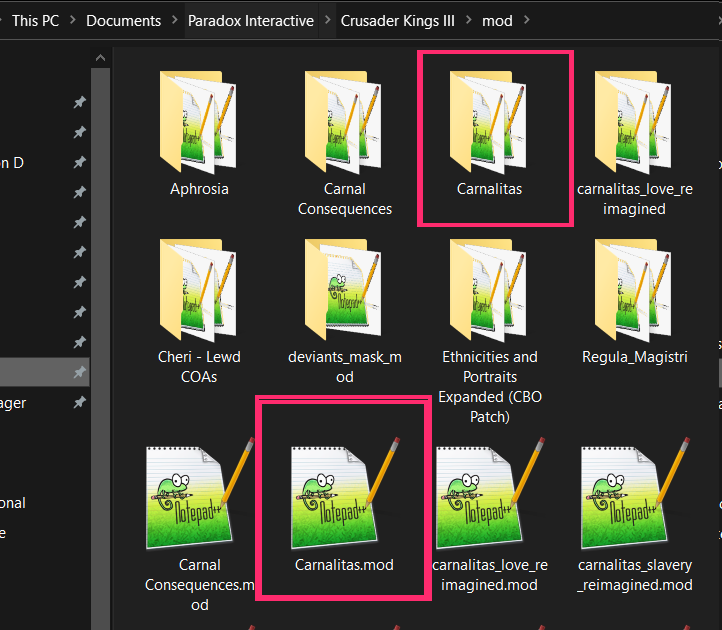
Task: Expand chevron after This PC breadcrumb
Action: [73, 20]
